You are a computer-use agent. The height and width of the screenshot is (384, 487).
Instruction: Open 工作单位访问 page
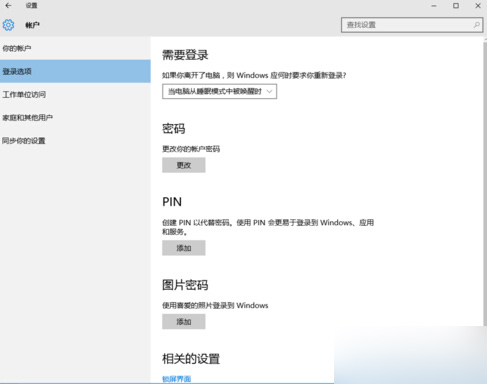24,95
